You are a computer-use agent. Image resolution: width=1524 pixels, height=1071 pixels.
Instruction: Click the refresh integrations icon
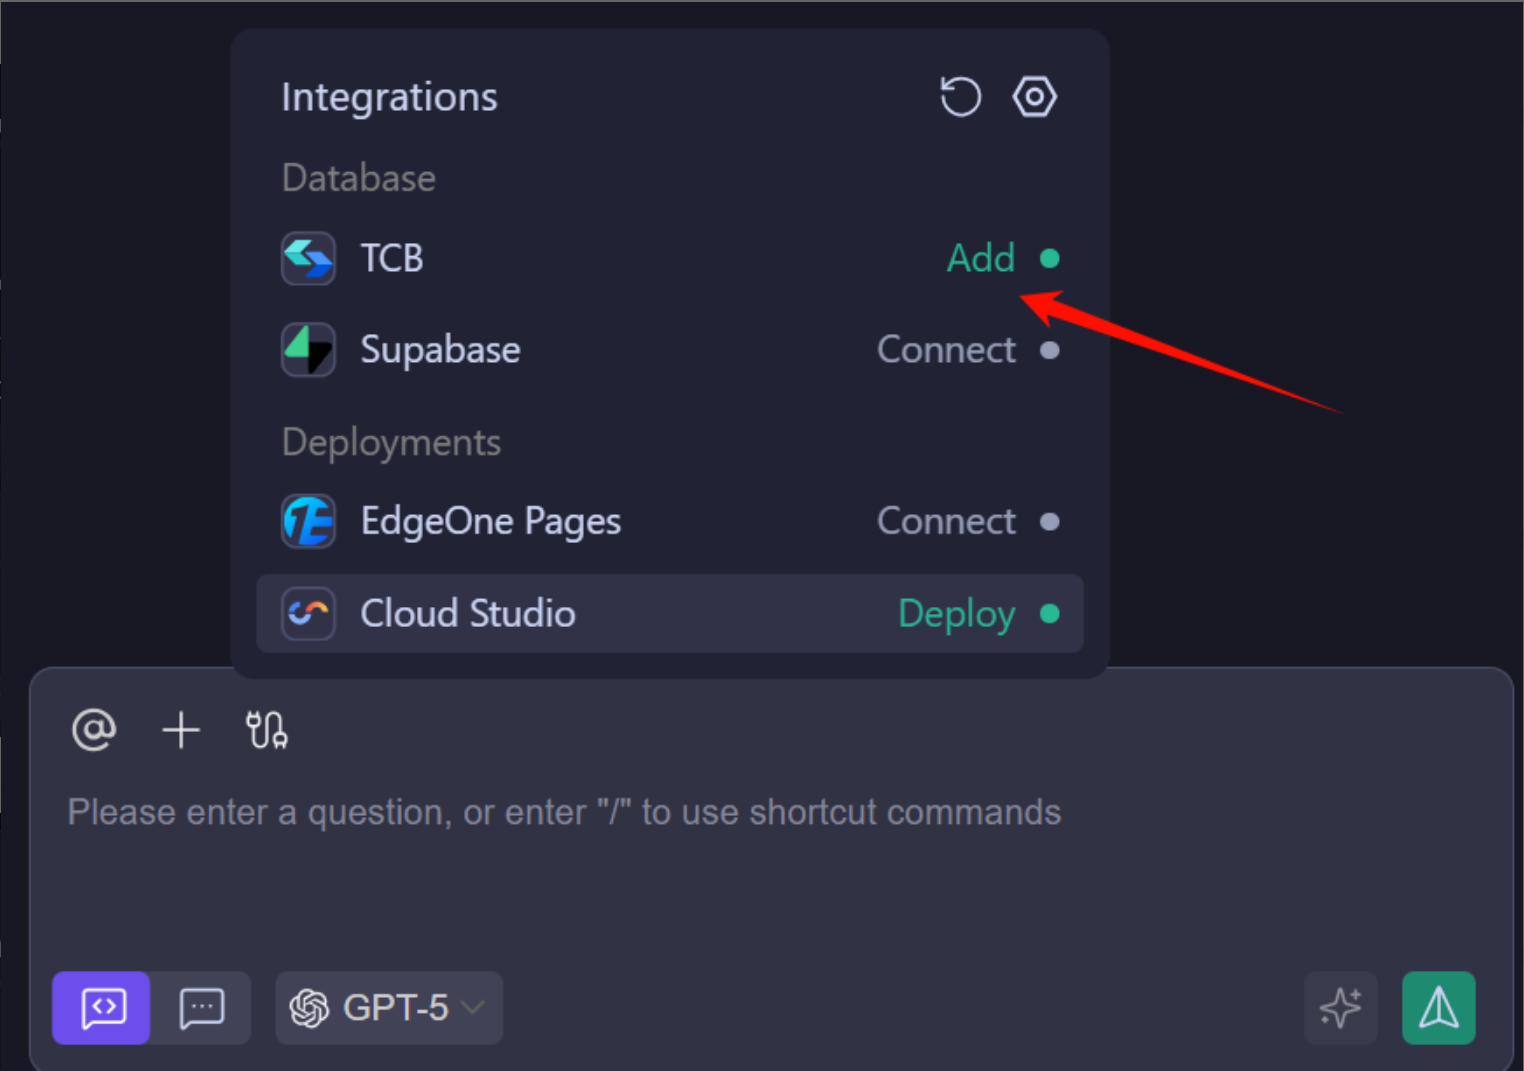(960, 97)
